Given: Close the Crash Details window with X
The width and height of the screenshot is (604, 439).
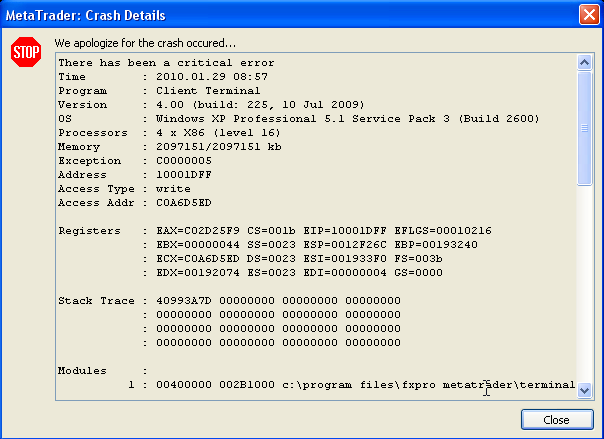Looking at the screenshot, I should [x=589, y=15].
